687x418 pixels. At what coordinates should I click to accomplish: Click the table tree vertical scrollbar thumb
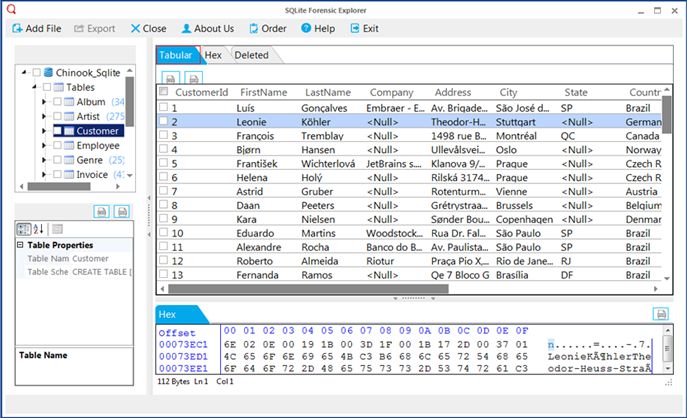pyautogui.click(x=130, y=102)
